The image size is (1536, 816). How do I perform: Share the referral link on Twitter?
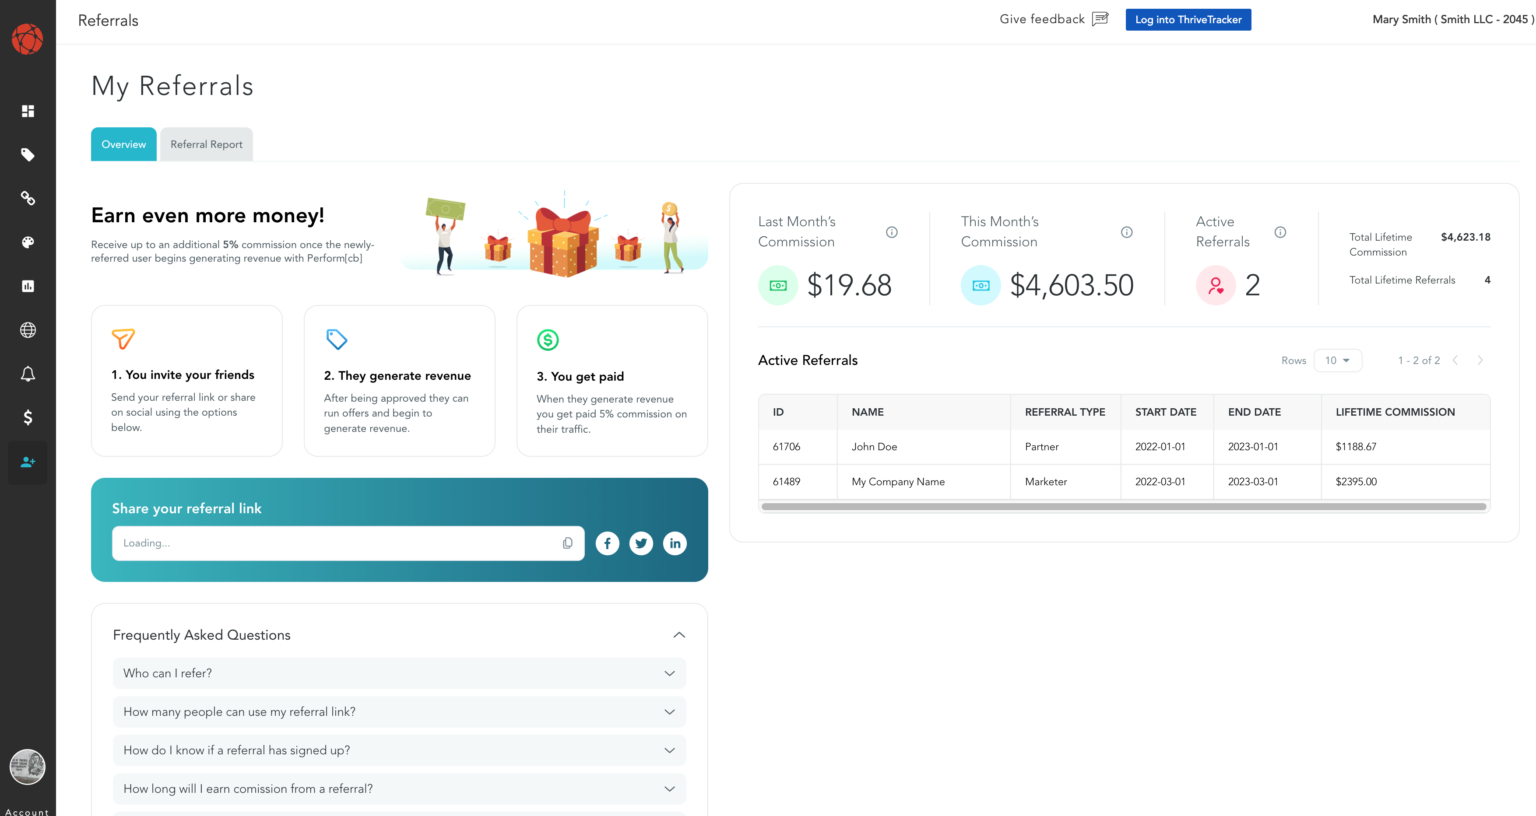641,542
